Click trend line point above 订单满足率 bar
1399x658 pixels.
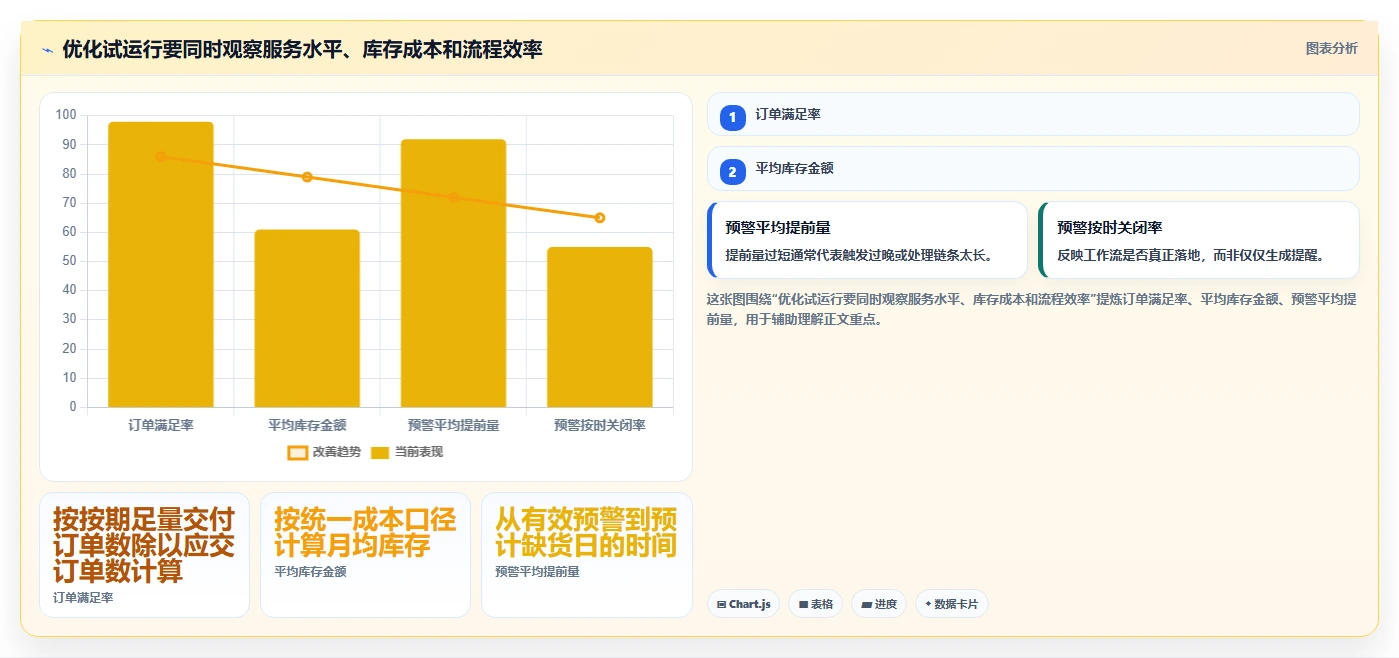pyautogui.click(x=161, y=156)
